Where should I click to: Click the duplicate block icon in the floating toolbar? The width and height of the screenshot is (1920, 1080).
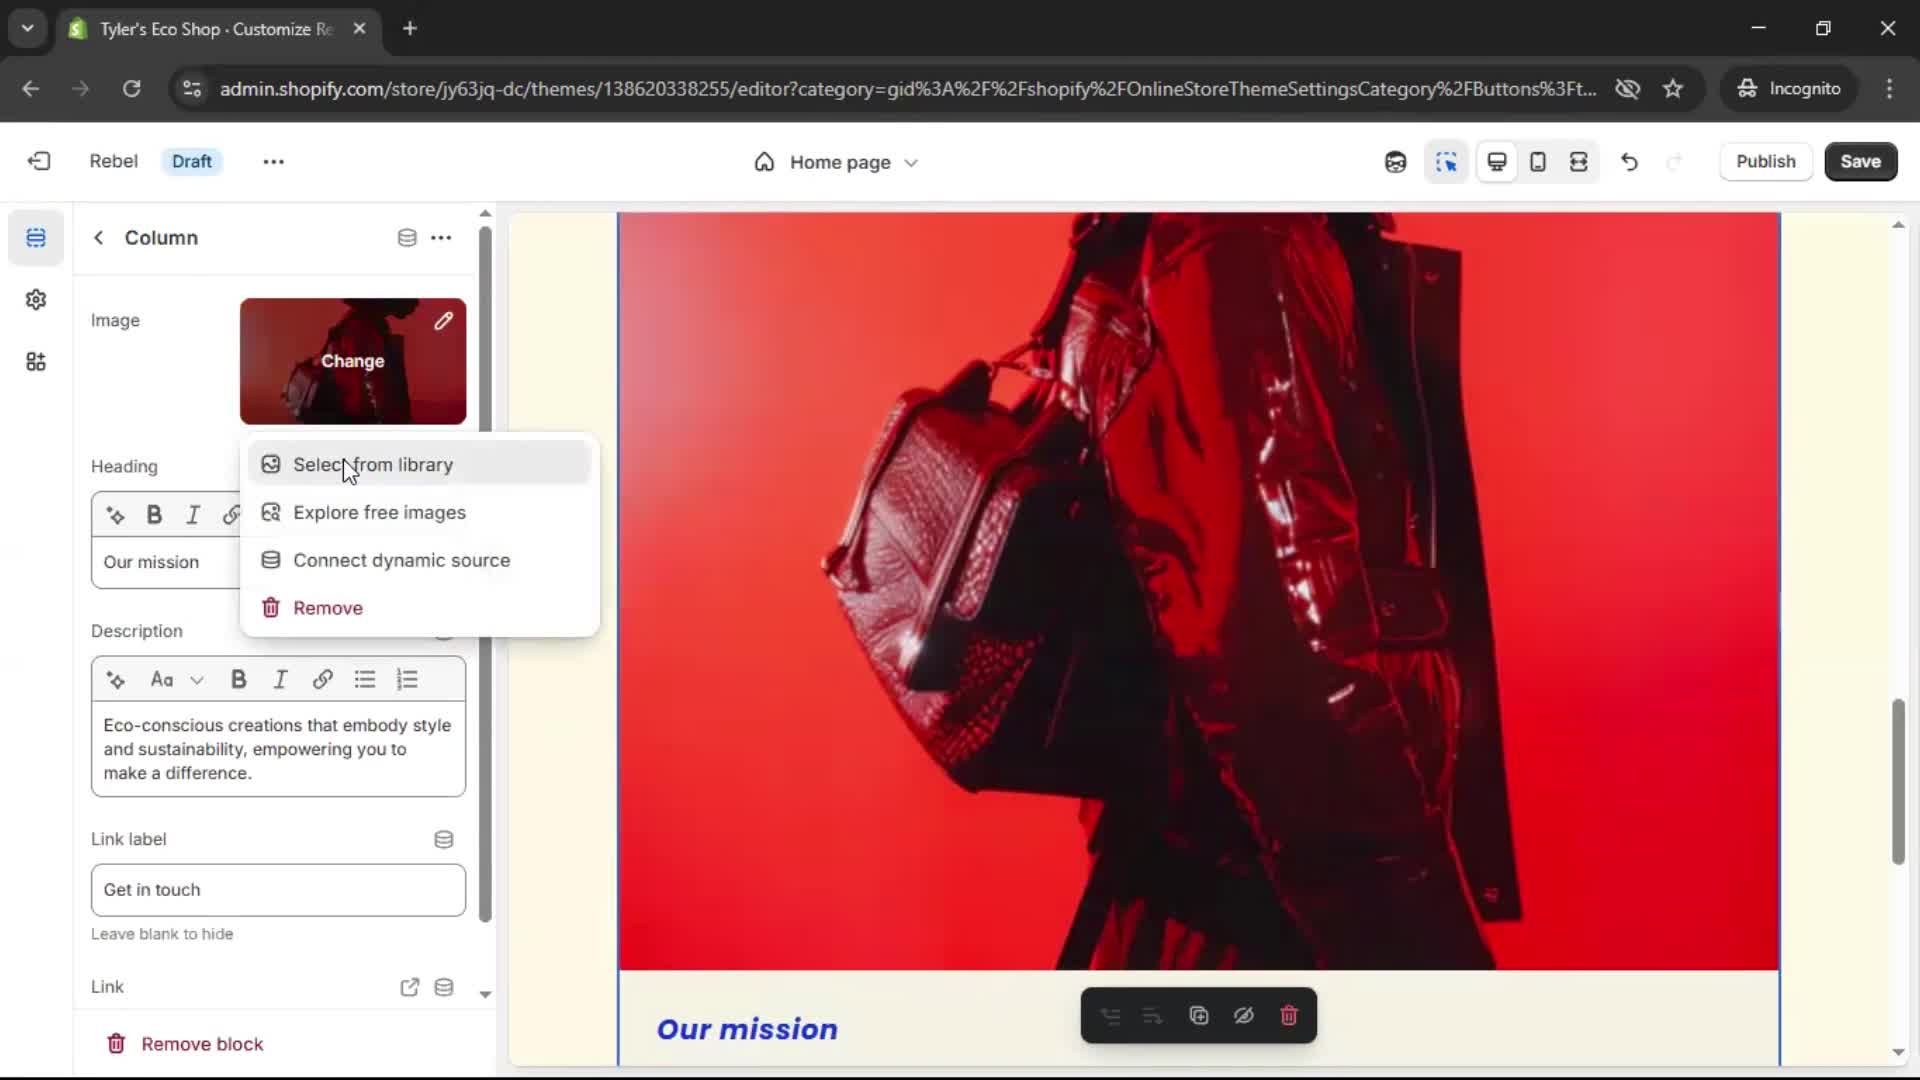(x=1198, y=1016)
